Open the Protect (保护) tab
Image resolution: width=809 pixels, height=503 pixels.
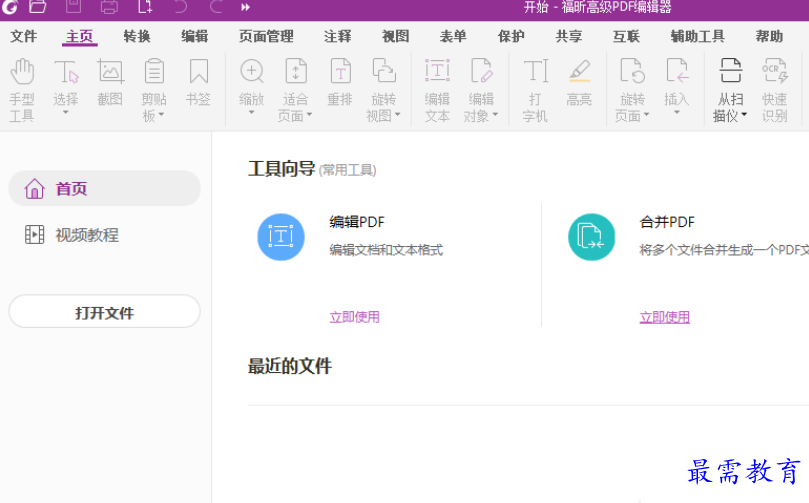click(x=511, y=36)
